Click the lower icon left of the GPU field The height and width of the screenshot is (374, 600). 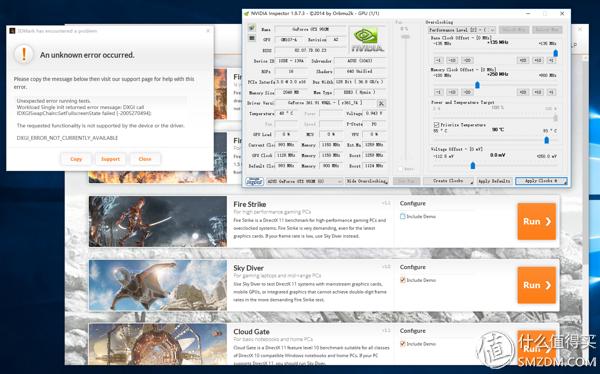point(252,38)
